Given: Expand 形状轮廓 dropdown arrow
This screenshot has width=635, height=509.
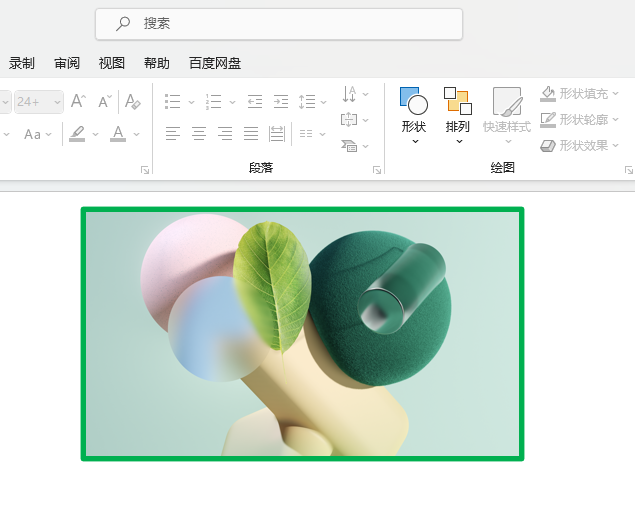Looking at the screenshot, I should pos(616,120).
